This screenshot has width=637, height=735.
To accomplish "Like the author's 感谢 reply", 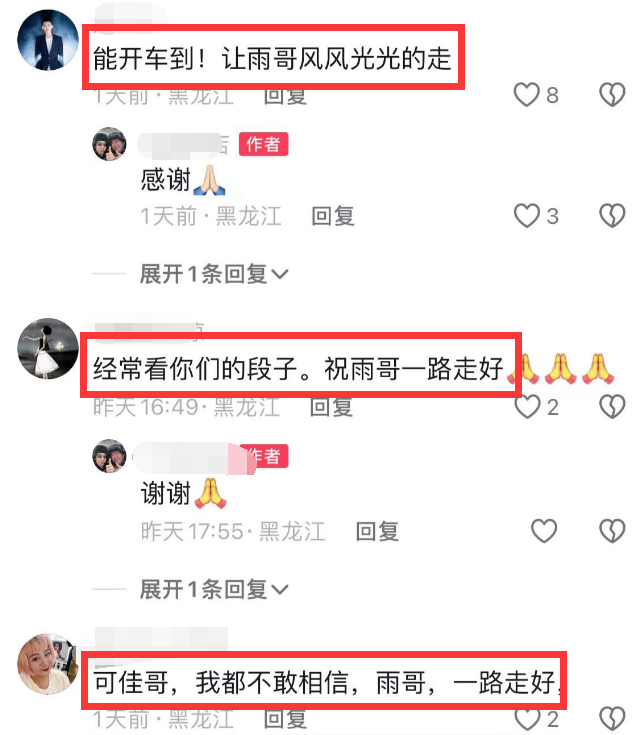I will [526, 216].
